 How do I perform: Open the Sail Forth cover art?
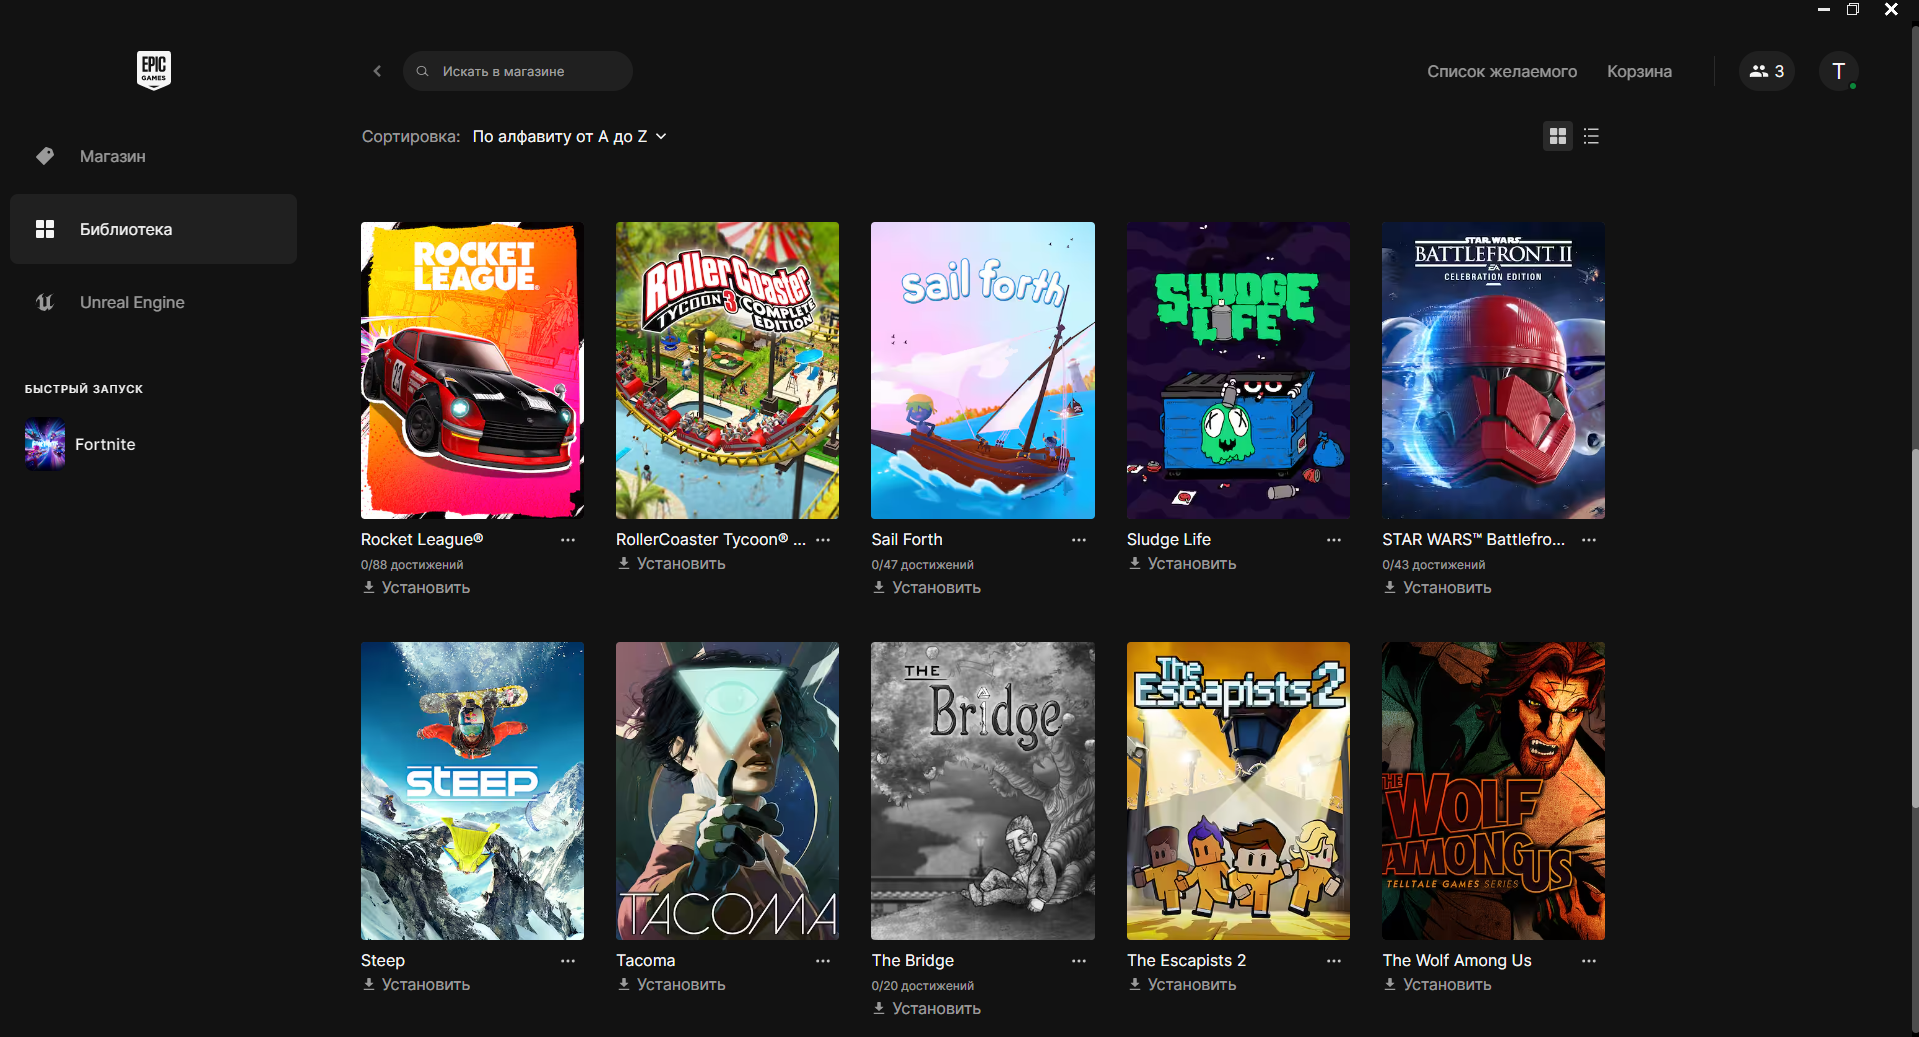point(983,370)
